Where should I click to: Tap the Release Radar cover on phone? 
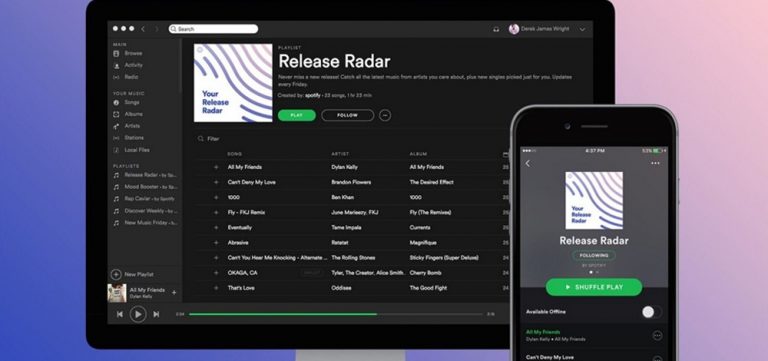coord(594,200)
